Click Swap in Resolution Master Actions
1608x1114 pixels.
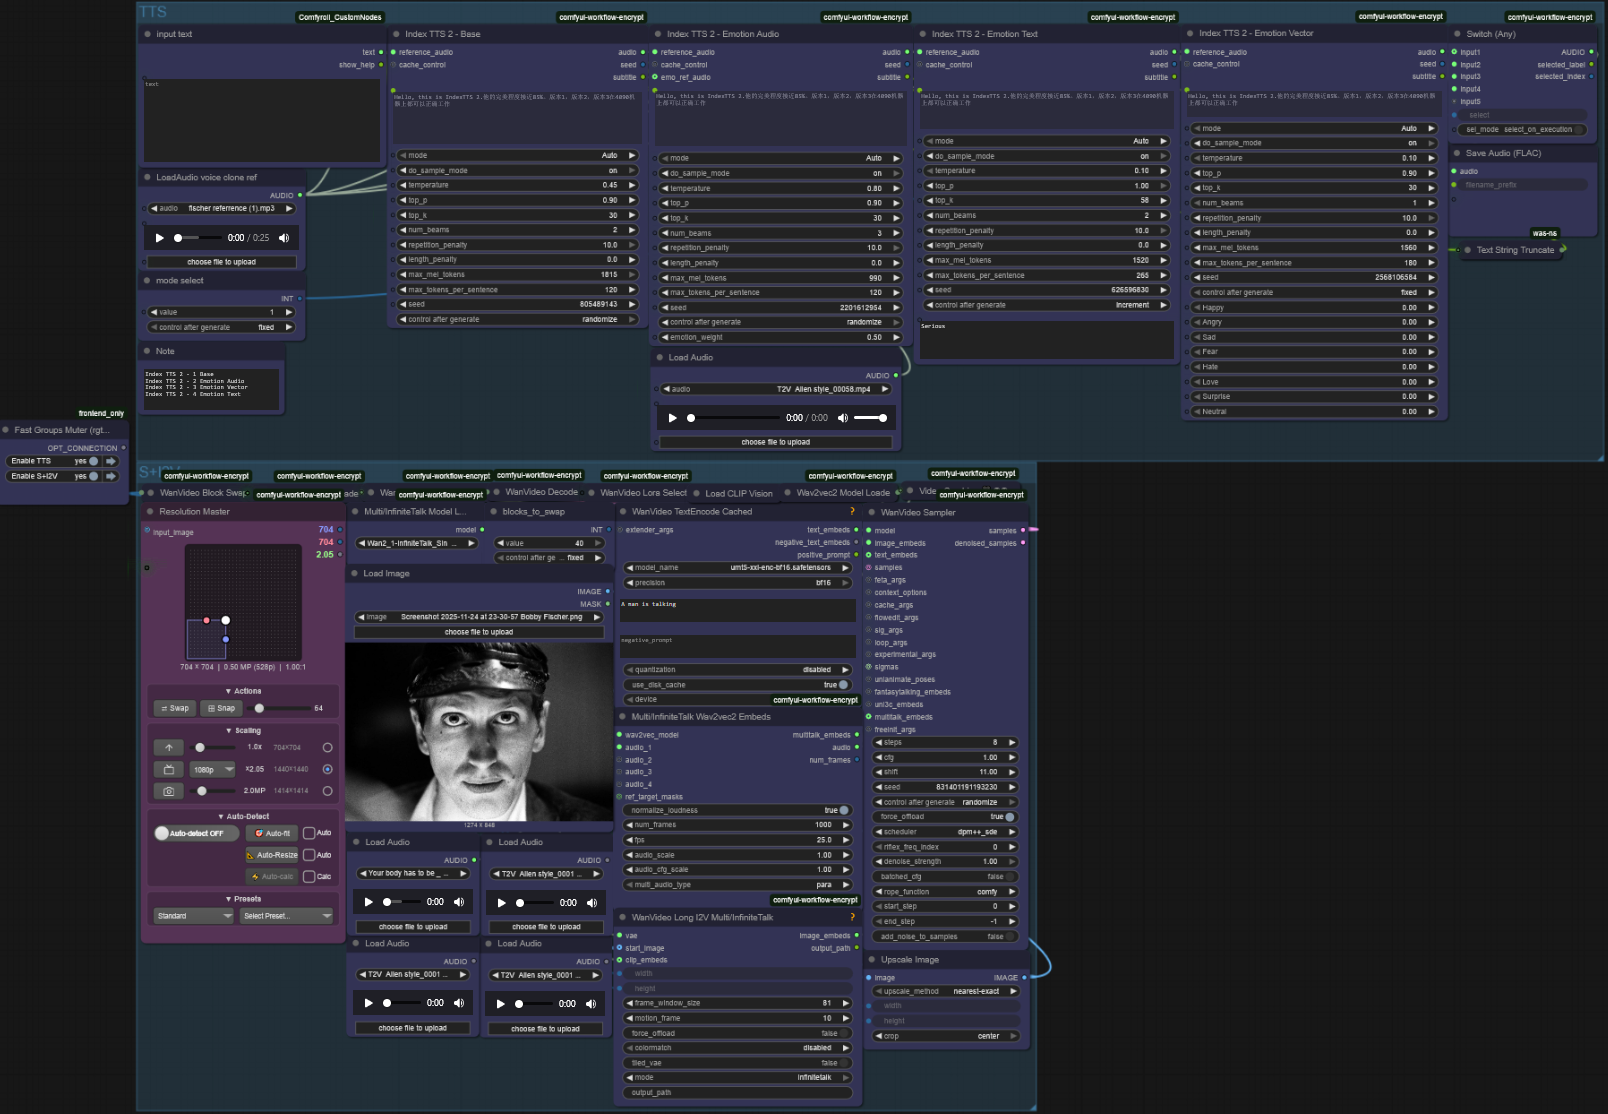(175, 708)
